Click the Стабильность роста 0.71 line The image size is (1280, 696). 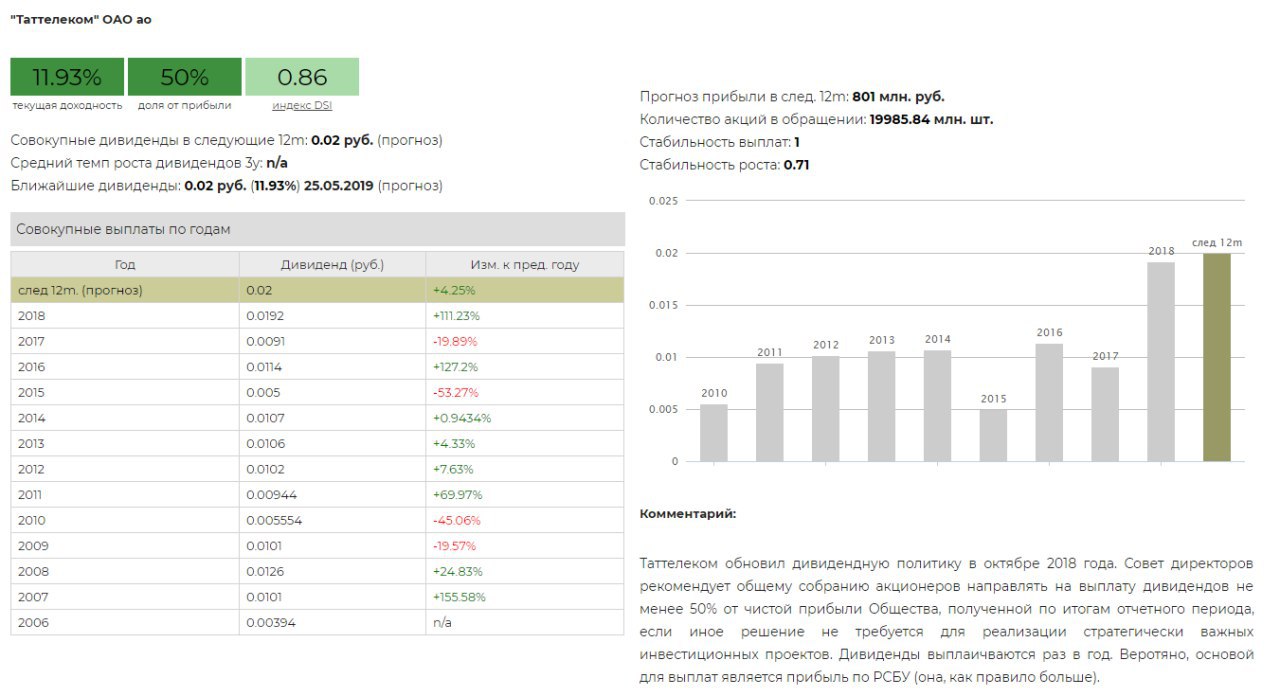pyautogui.click(x=725, y=165)
